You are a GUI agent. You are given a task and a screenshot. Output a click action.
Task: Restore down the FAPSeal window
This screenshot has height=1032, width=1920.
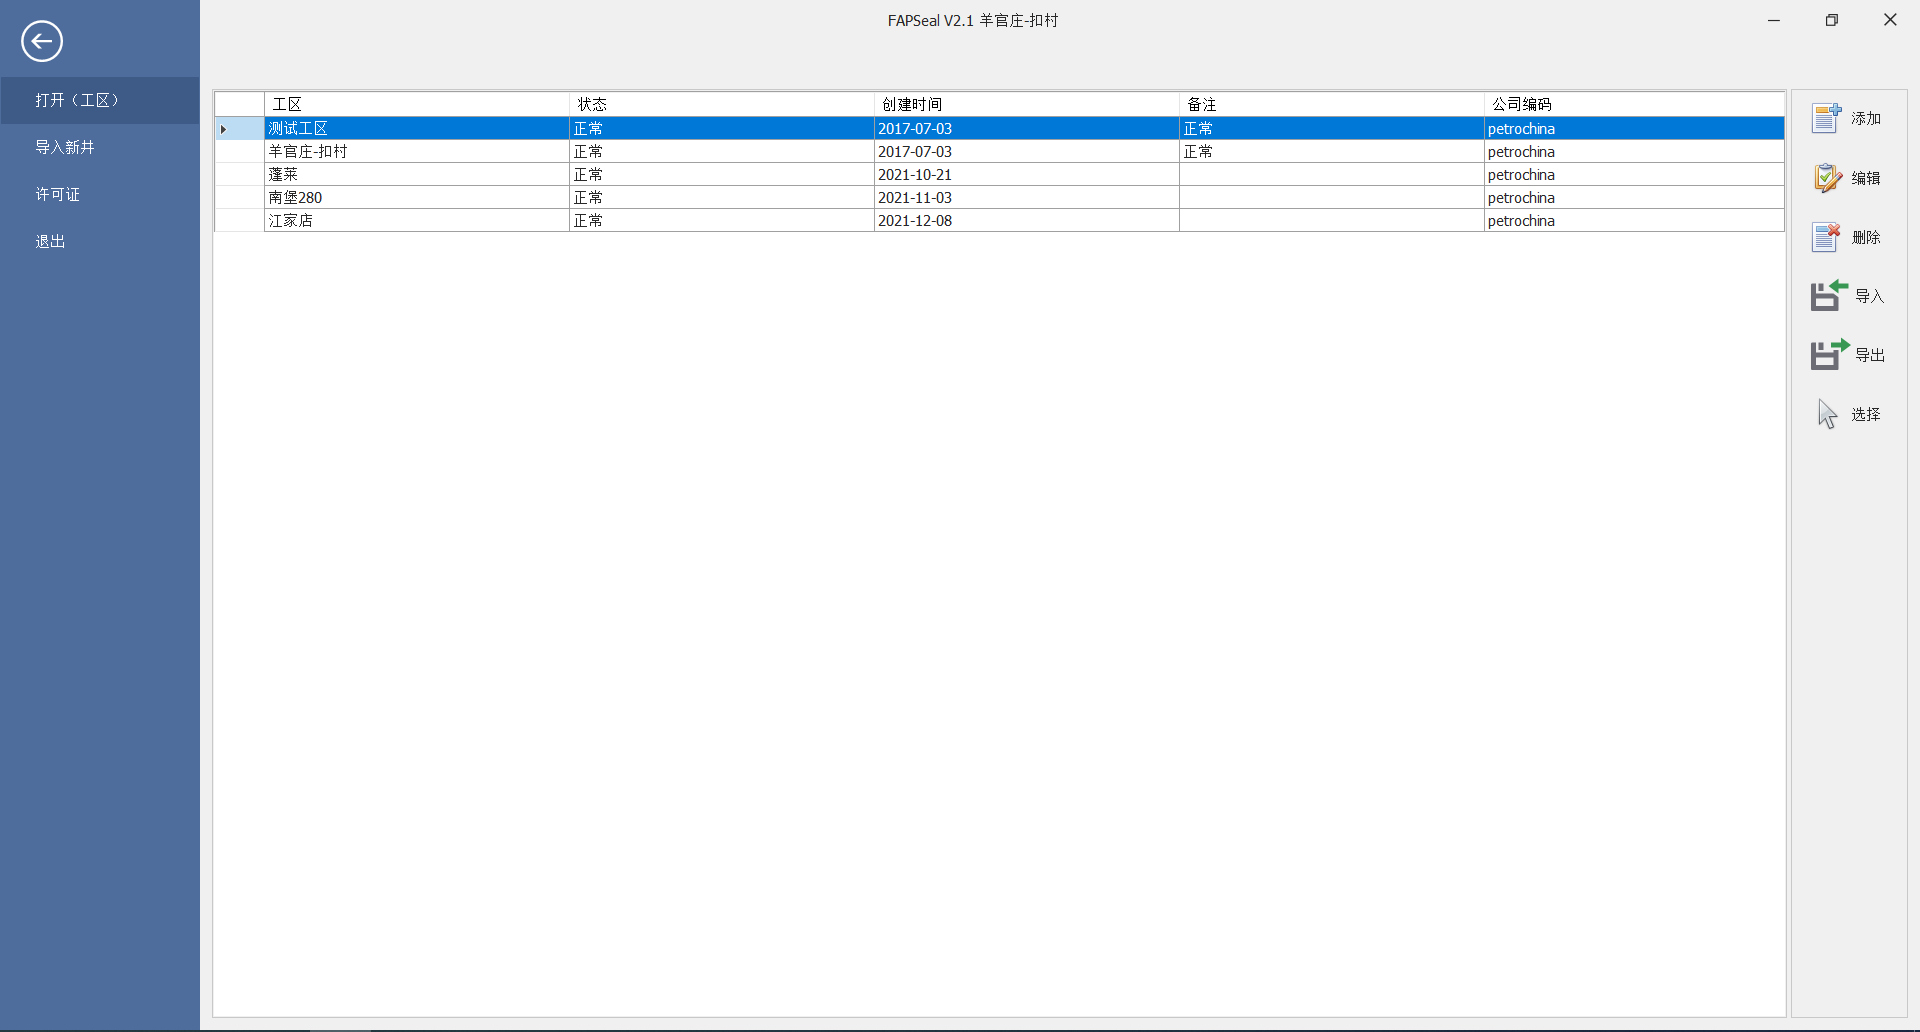tap(1832, 20)
